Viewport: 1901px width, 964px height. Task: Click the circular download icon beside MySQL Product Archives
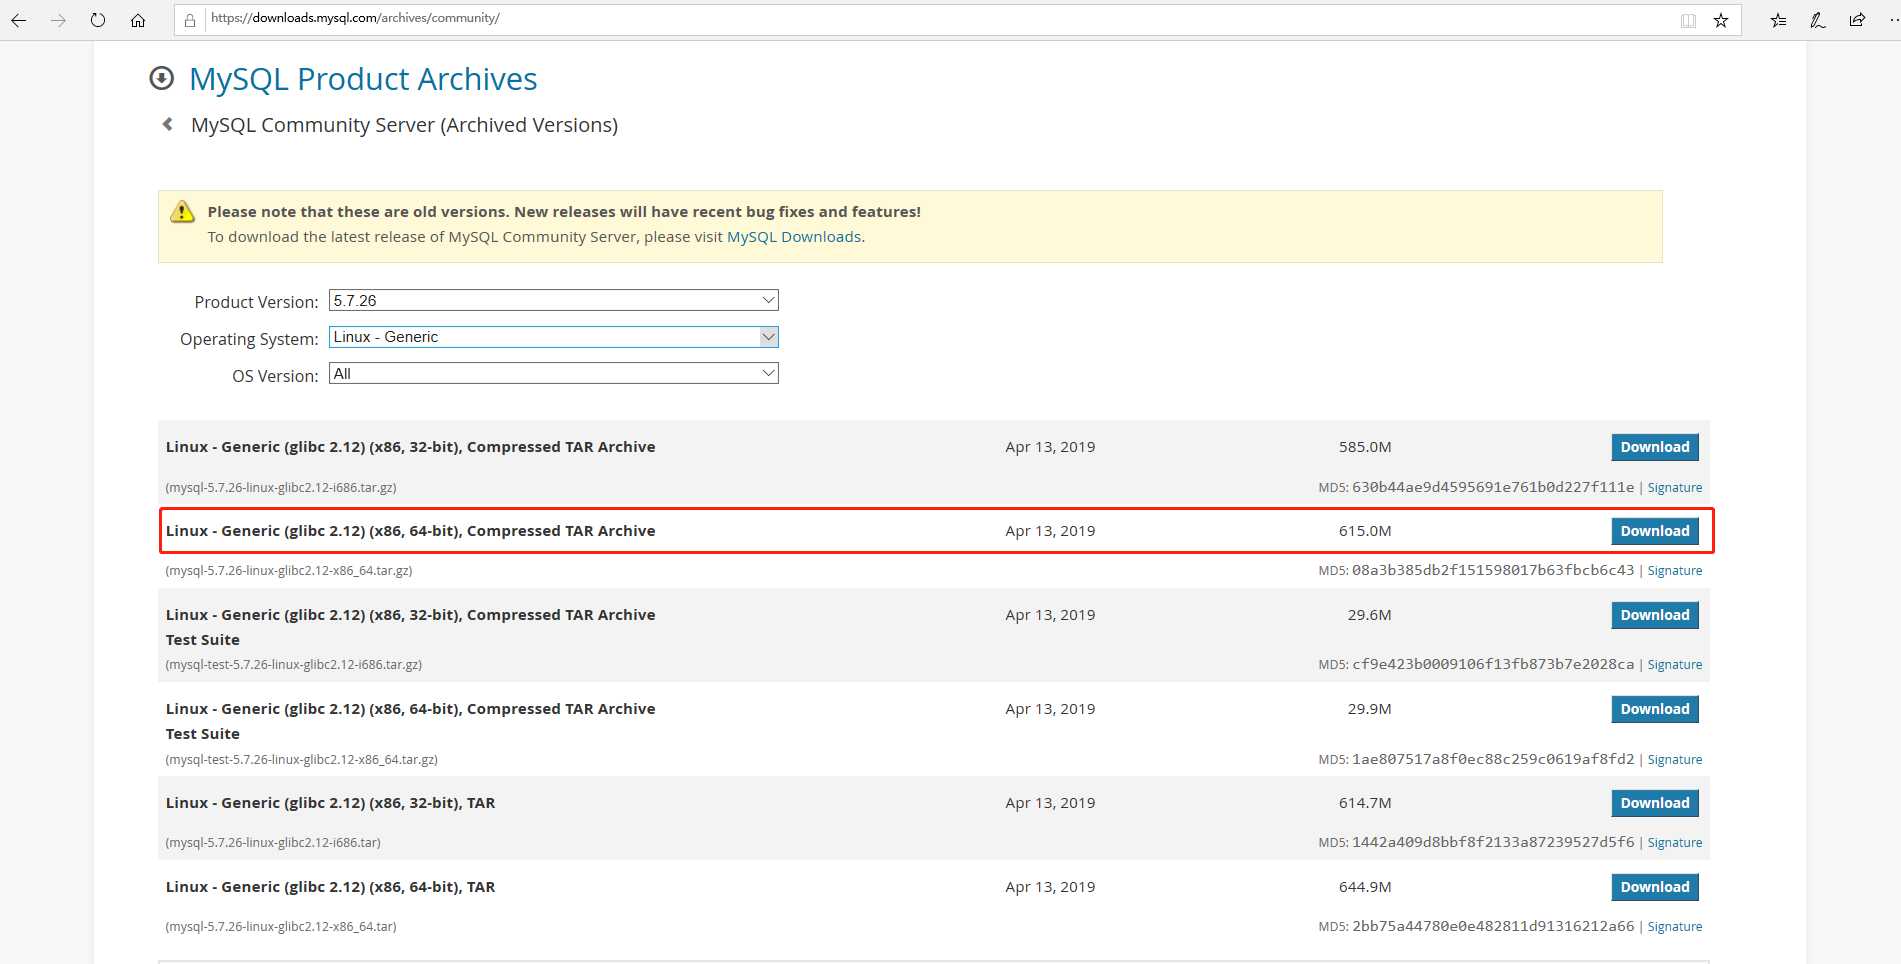[161, 78]
